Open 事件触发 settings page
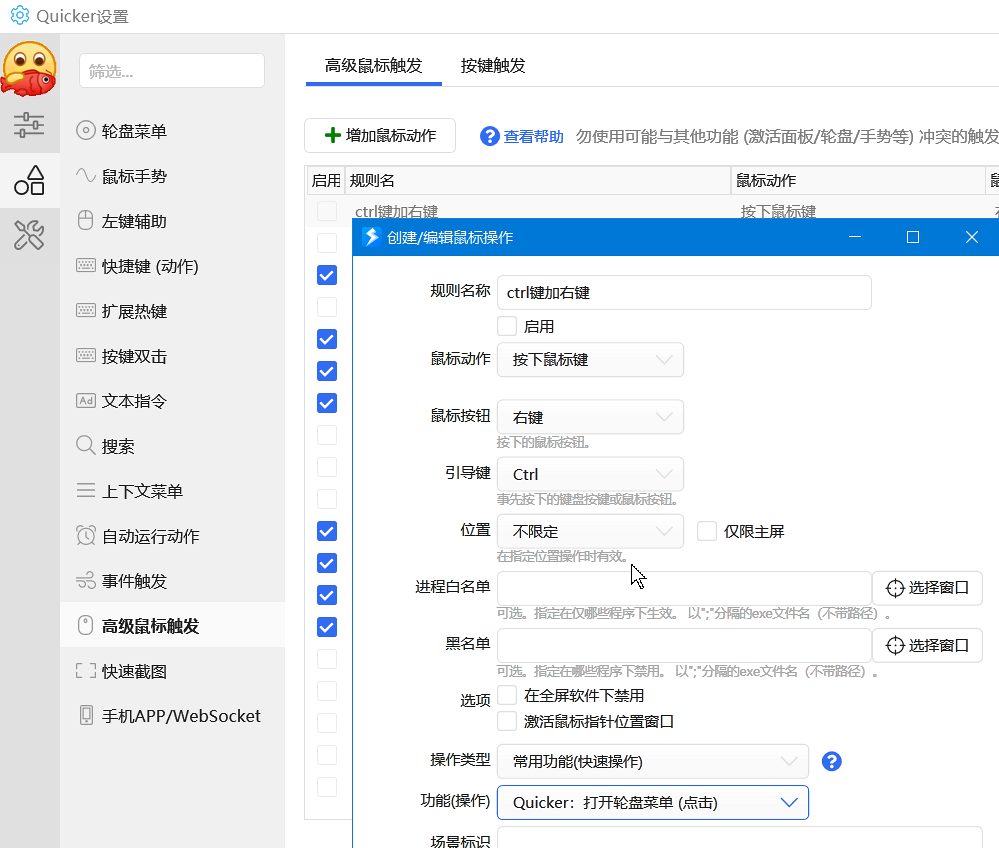The height and width of the screenshot is (848, 999). point(173,581)
